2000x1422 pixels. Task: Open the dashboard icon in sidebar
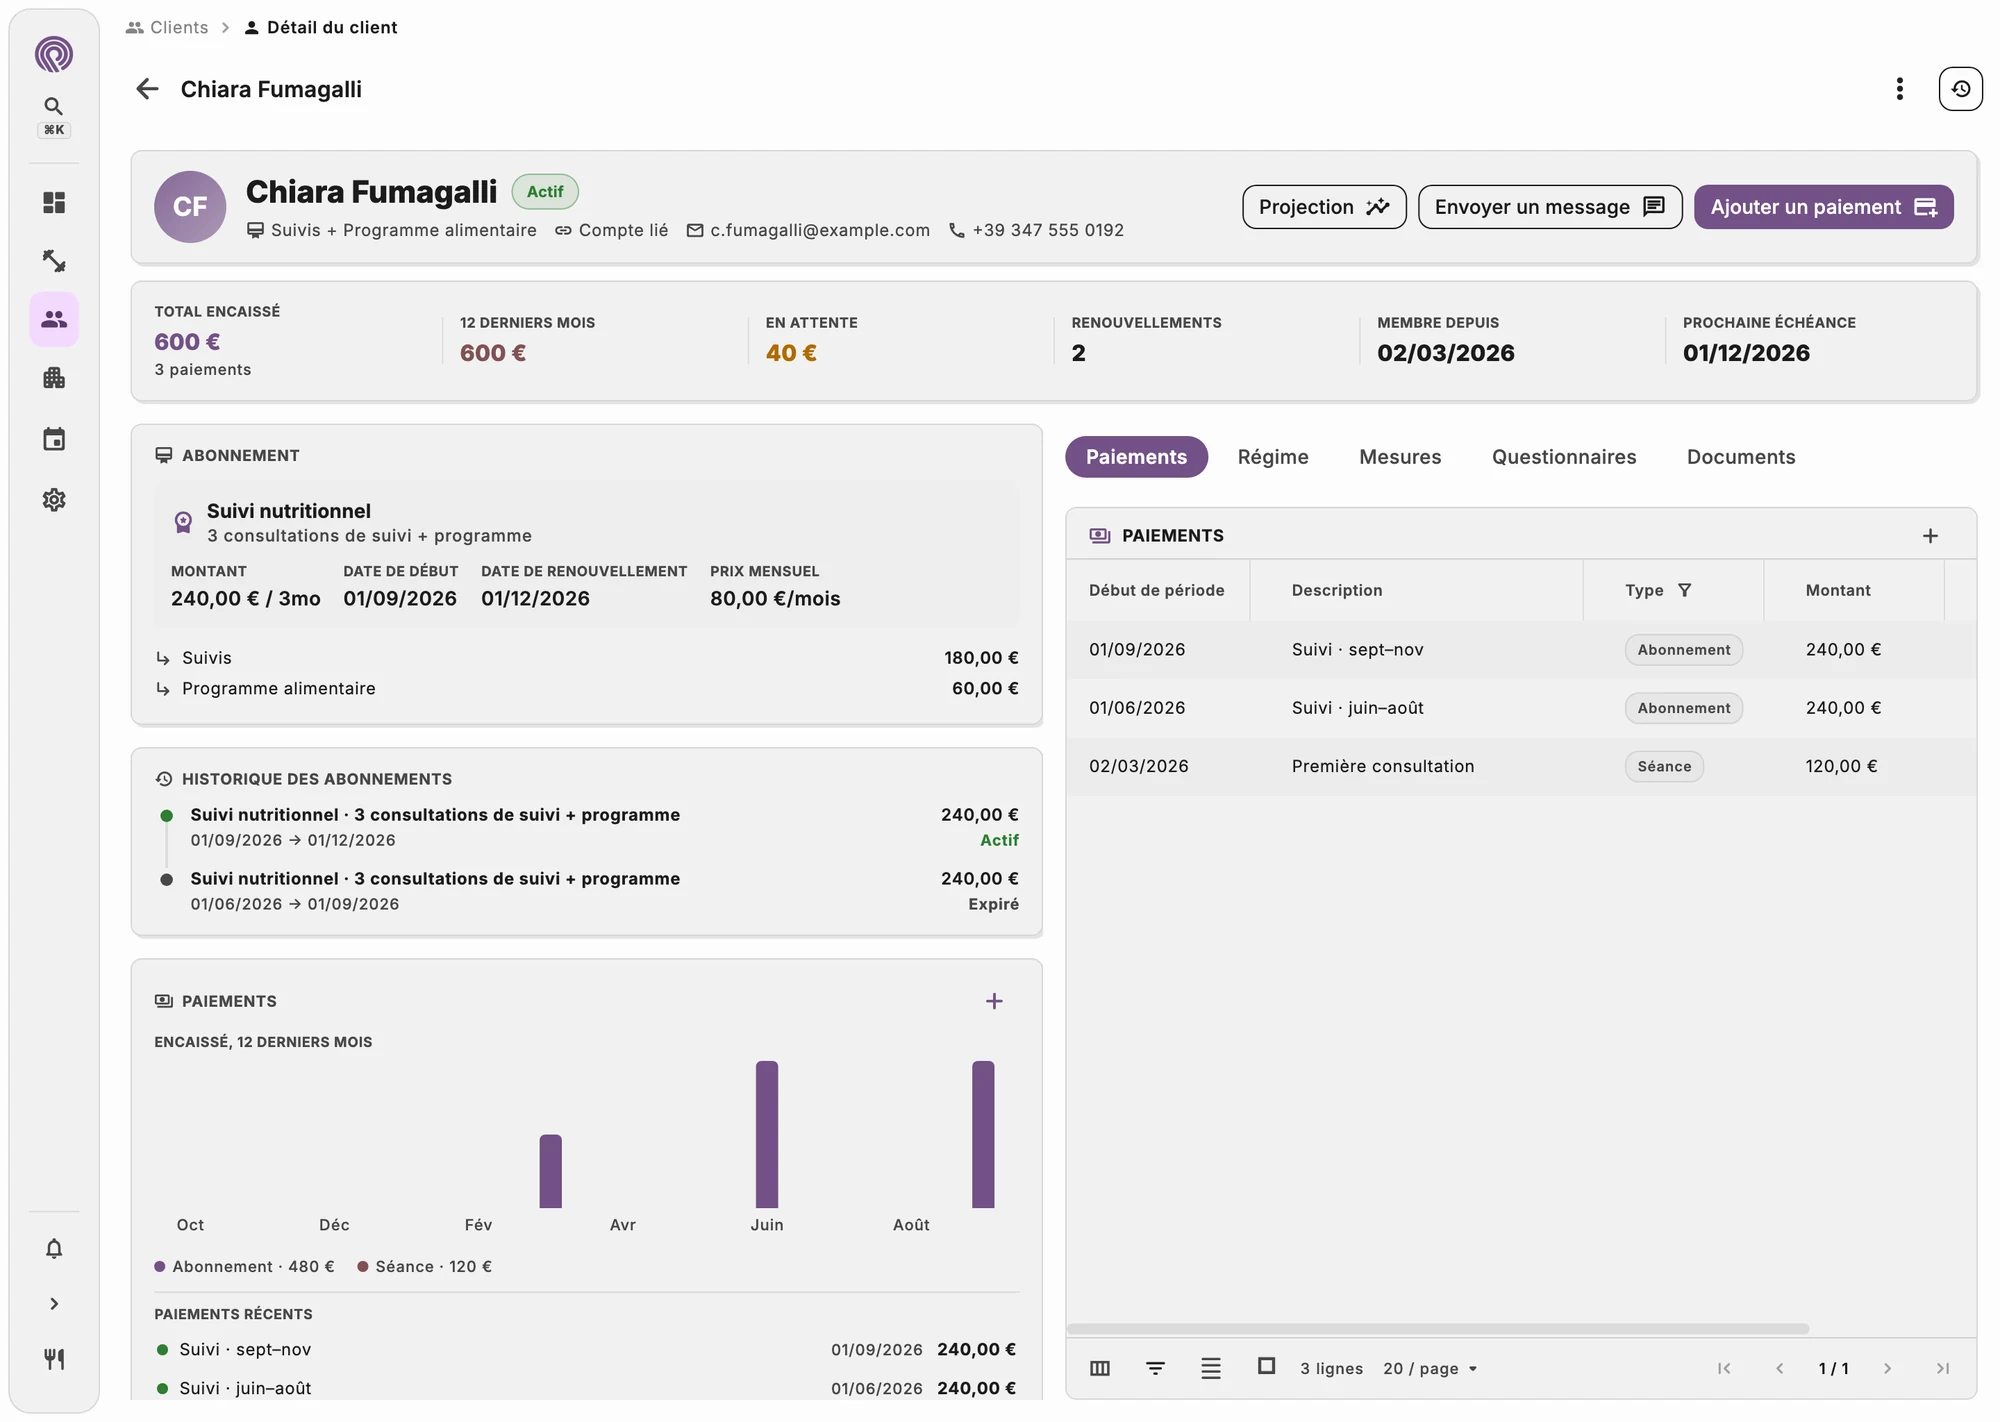(54, 203)
